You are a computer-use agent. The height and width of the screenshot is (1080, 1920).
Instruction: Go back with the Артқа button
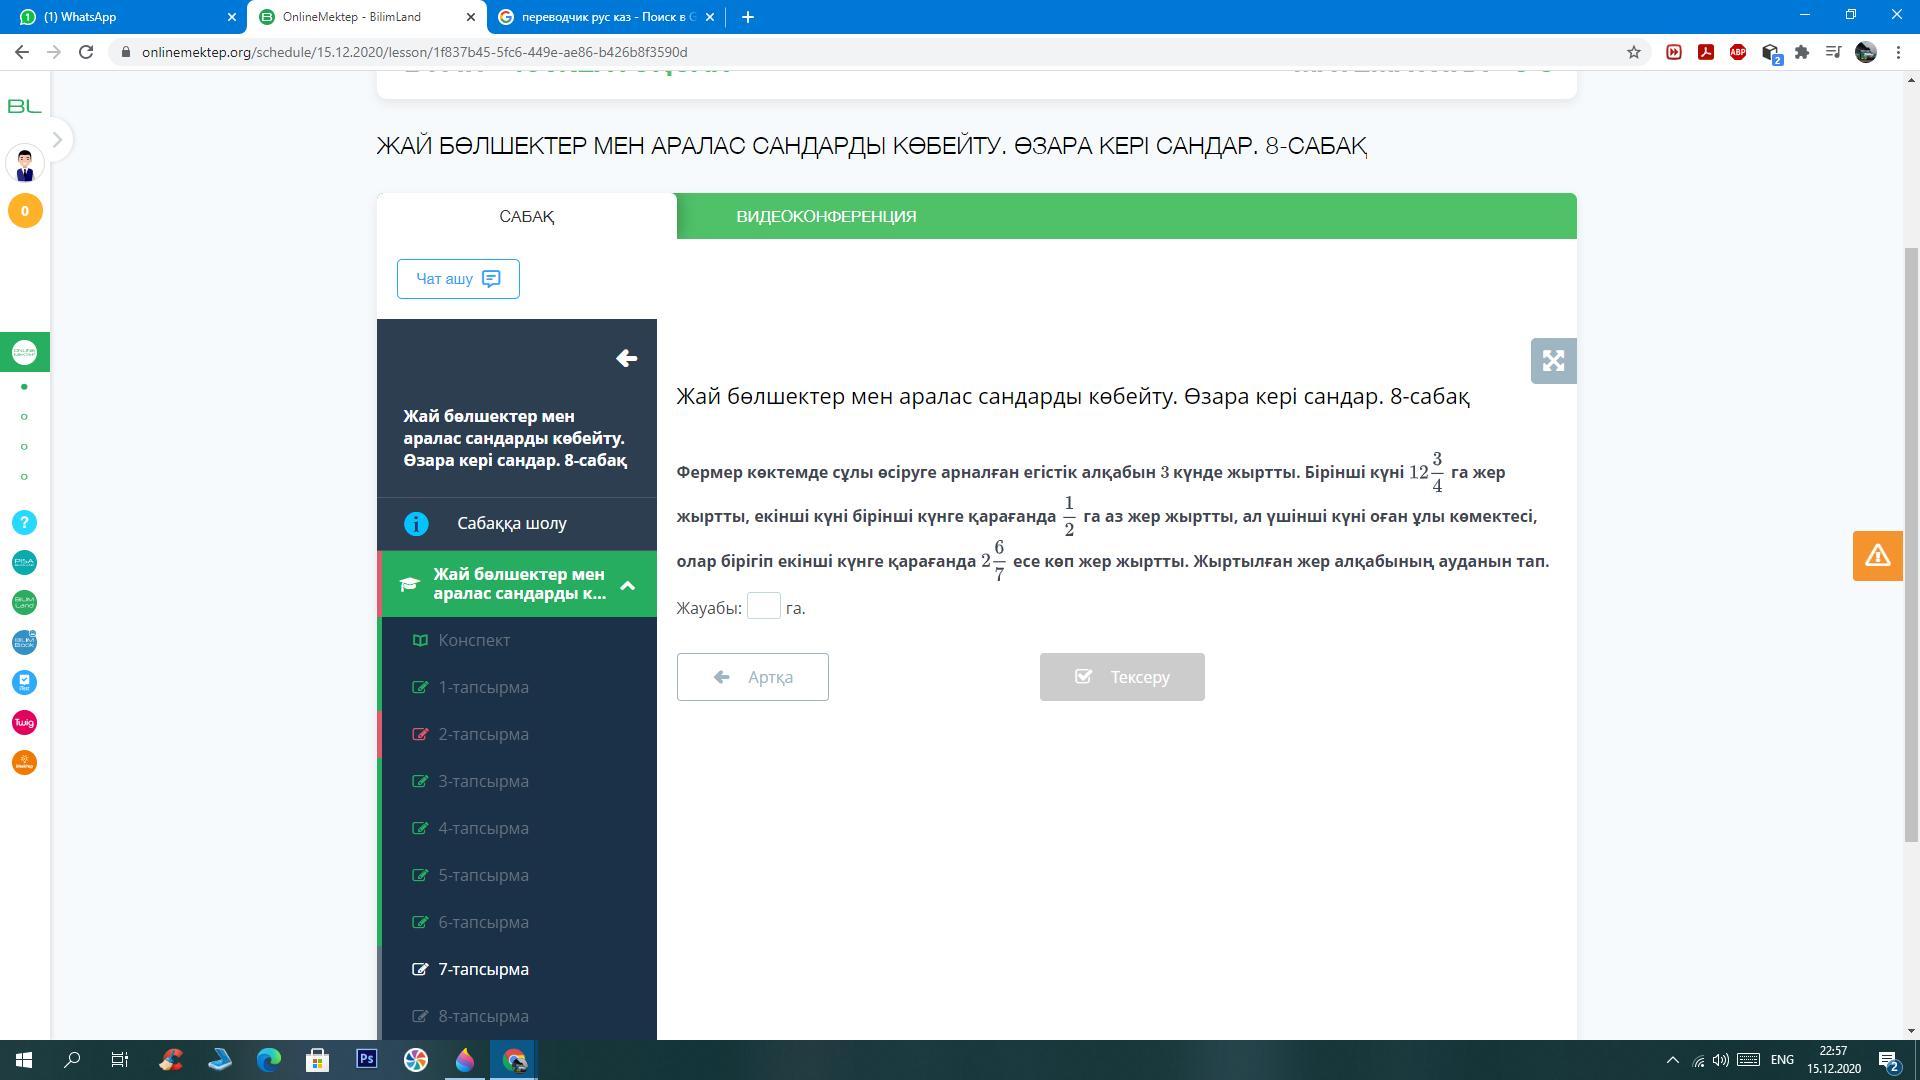coord(752,677)
